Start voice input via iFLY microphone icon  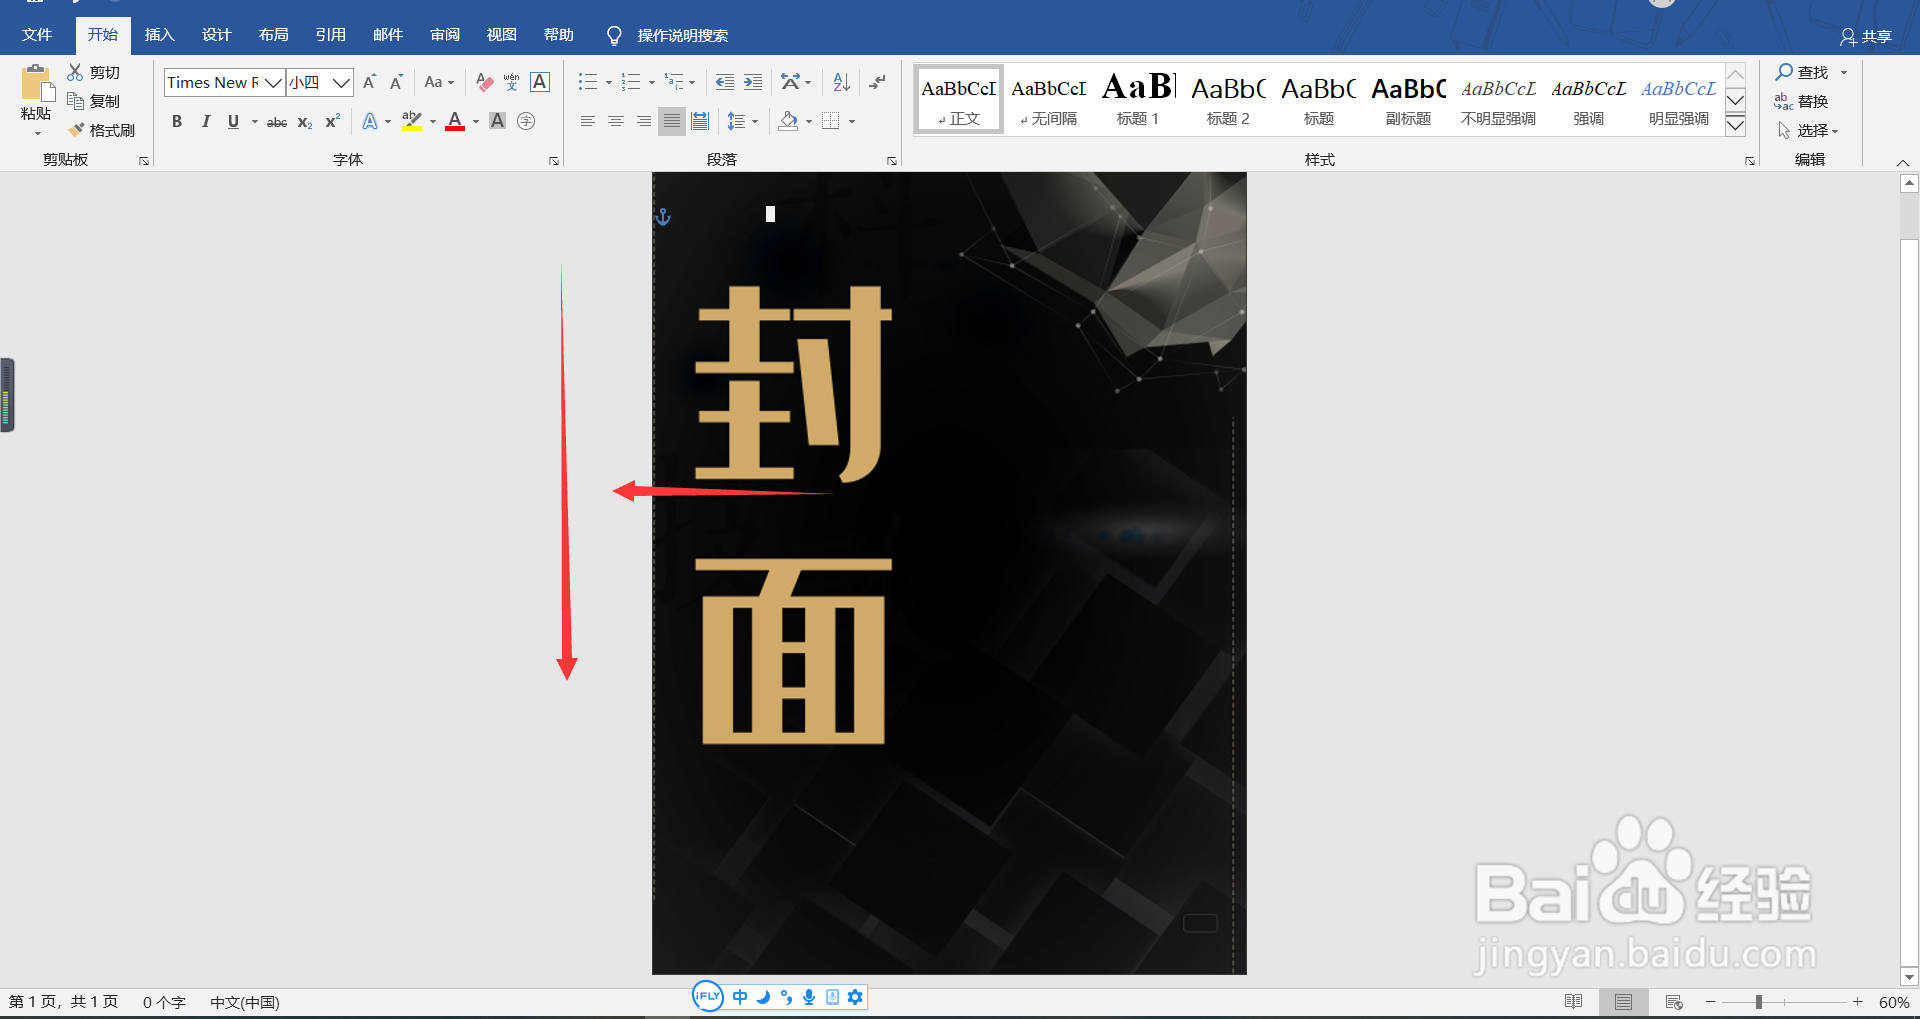809,996
